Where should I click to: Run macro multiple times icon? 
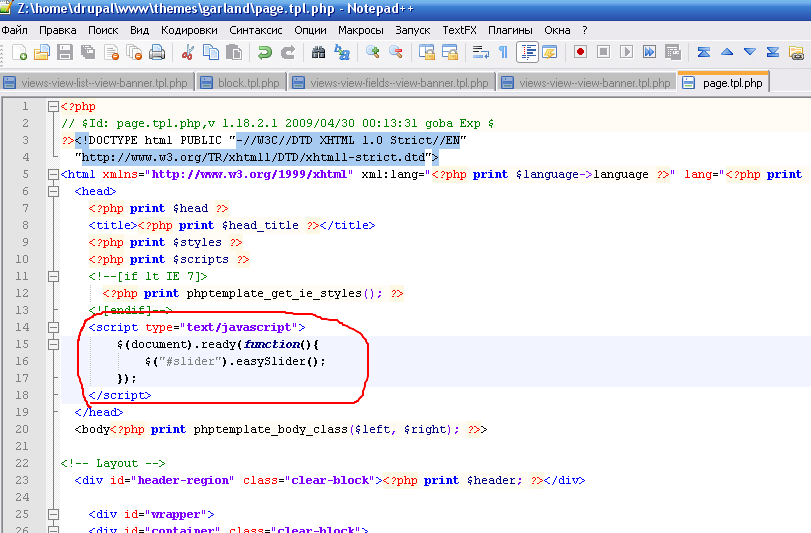pos(650,52)
